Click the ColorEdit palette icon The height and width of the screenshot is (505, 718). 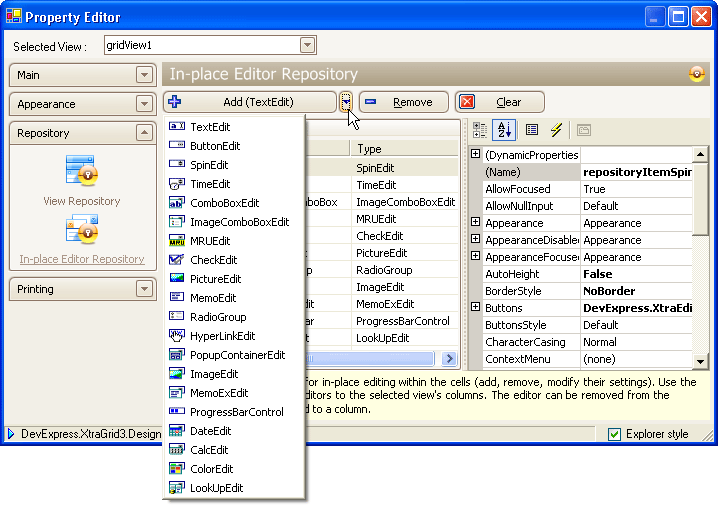(x=177, y=468)
